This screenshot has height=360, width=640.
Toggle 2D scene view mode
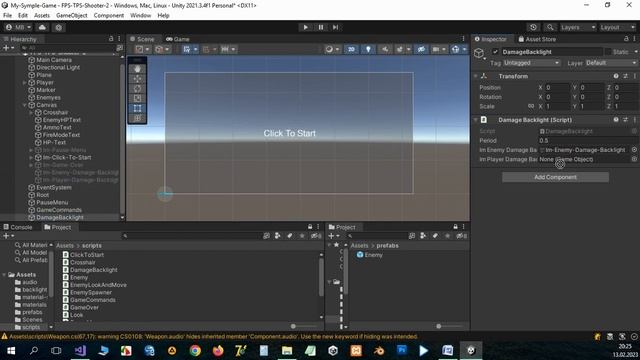pos(351,49)
